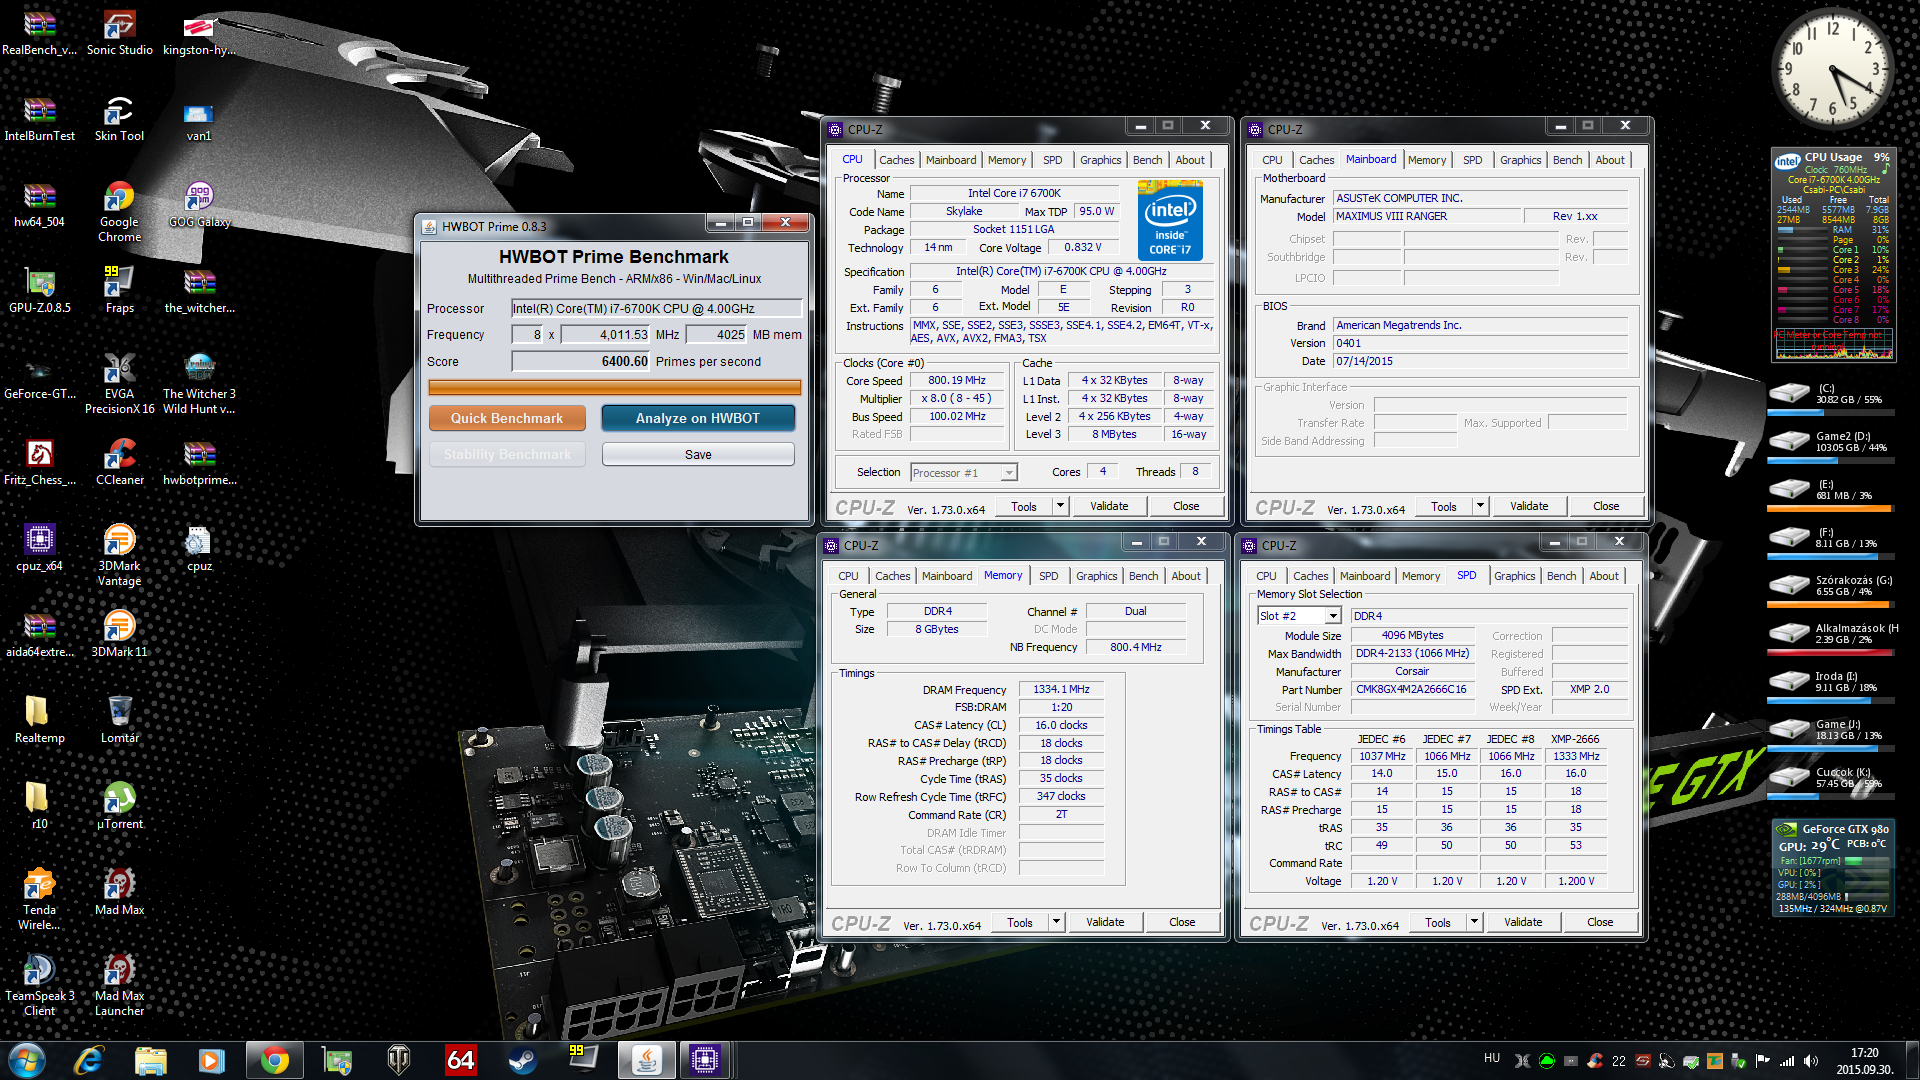
Task: Click Close in the Mainboard CPU-Z window
Action: pyautogui.click(x=1606, y=506)
